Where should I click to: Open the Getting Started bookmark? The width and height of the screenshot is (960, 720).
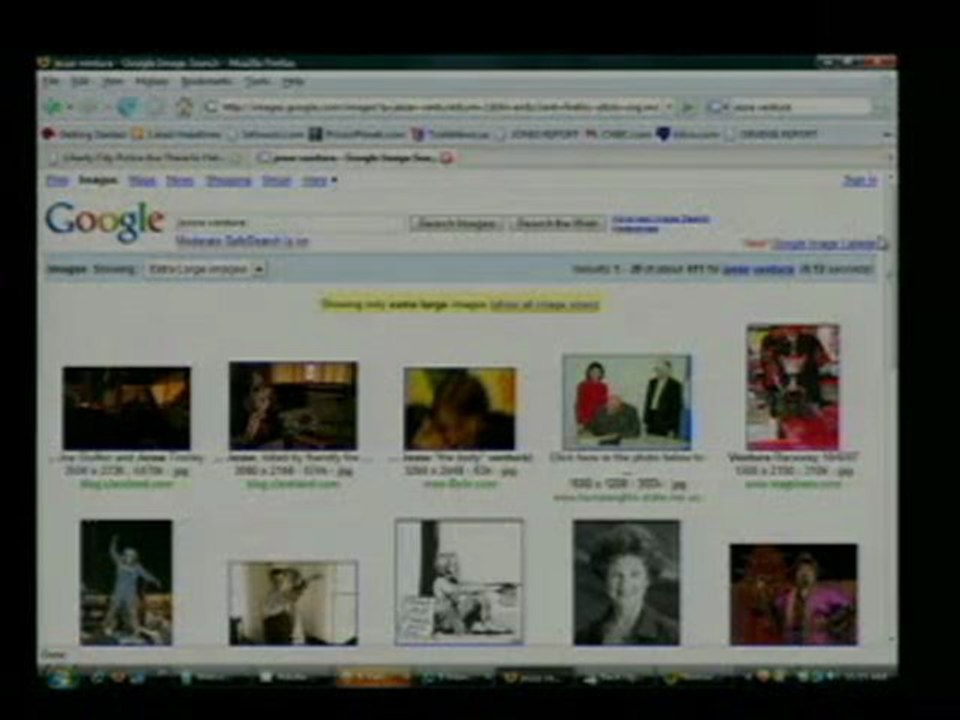click(84, 134)
